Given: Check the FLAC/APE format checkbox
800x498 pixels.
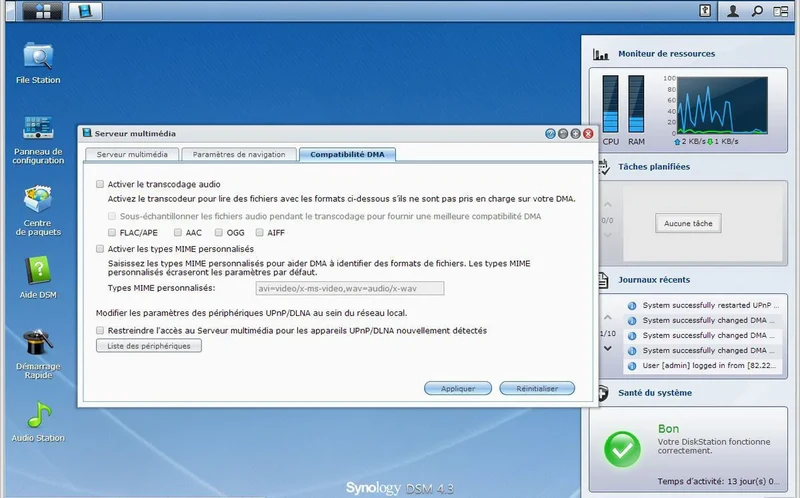Looking at the screenshot, I should (112, 233).
